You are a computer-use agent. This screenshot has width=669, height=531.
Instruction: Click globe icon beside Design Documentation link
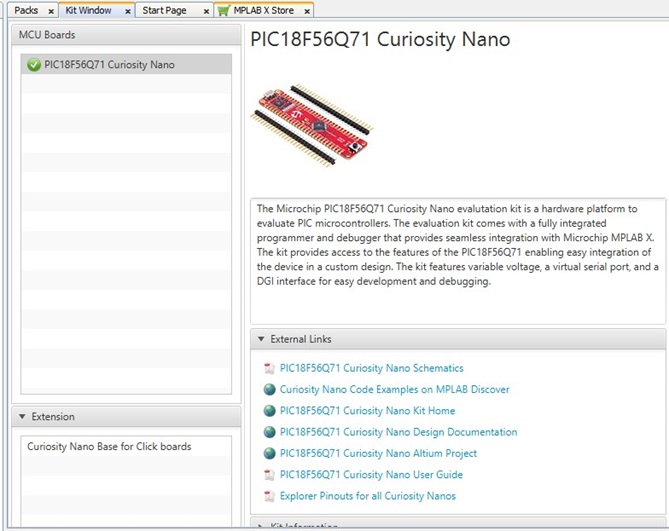(x=269, y=432)
